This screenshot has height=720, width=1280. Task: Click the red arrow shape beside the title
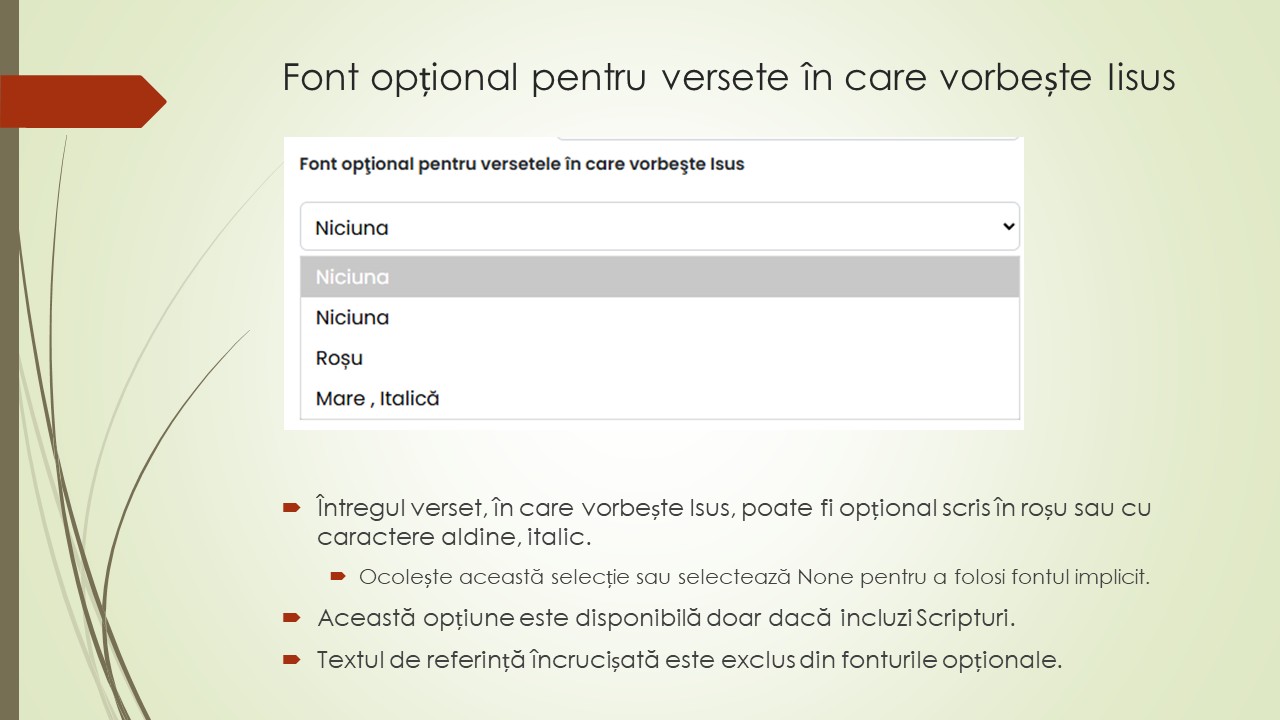[x=82, y=101]
